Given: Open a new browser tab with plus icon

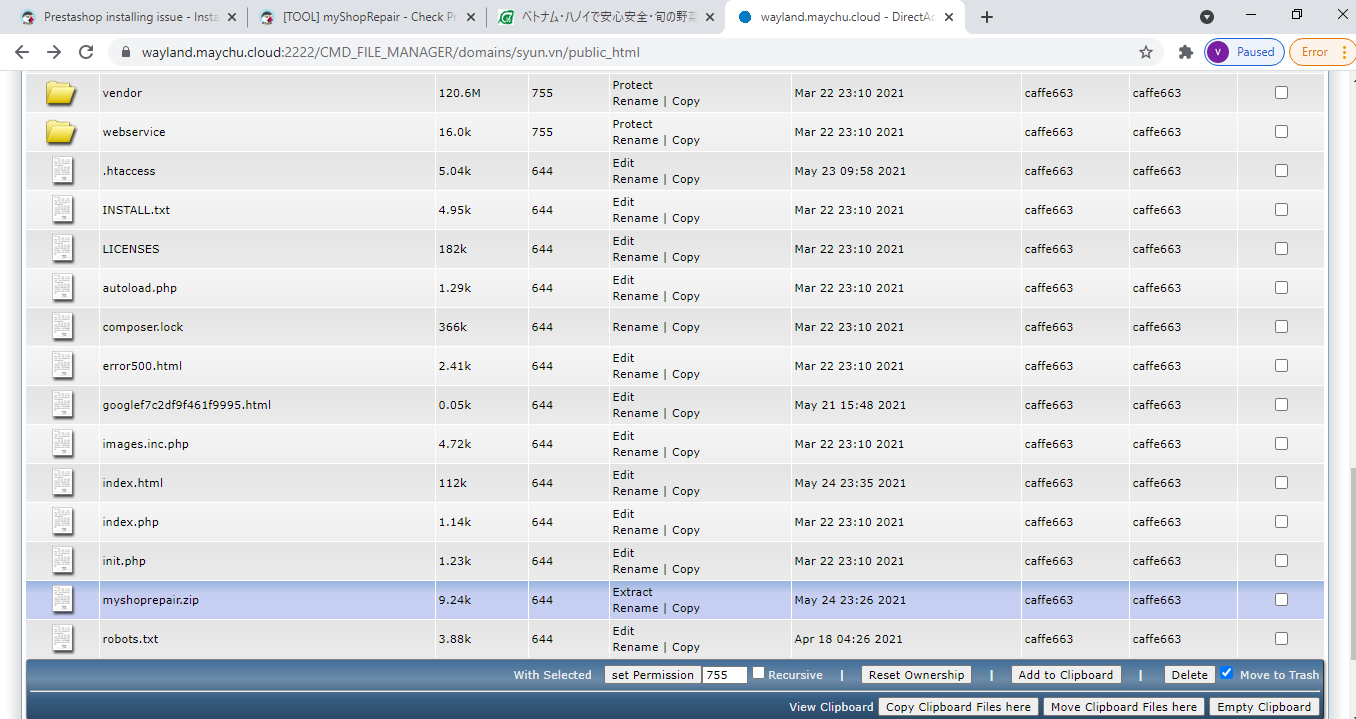Looking at the screenshot, I should coord(987,17).
